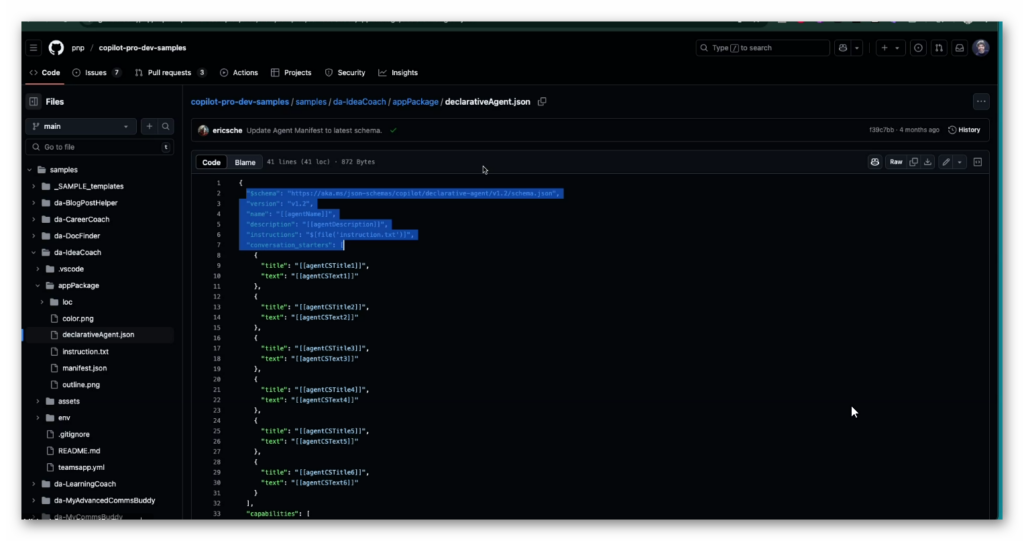Copy raw file contents icon
This screenshot has width=1024, height=541.
pos(914,162)
